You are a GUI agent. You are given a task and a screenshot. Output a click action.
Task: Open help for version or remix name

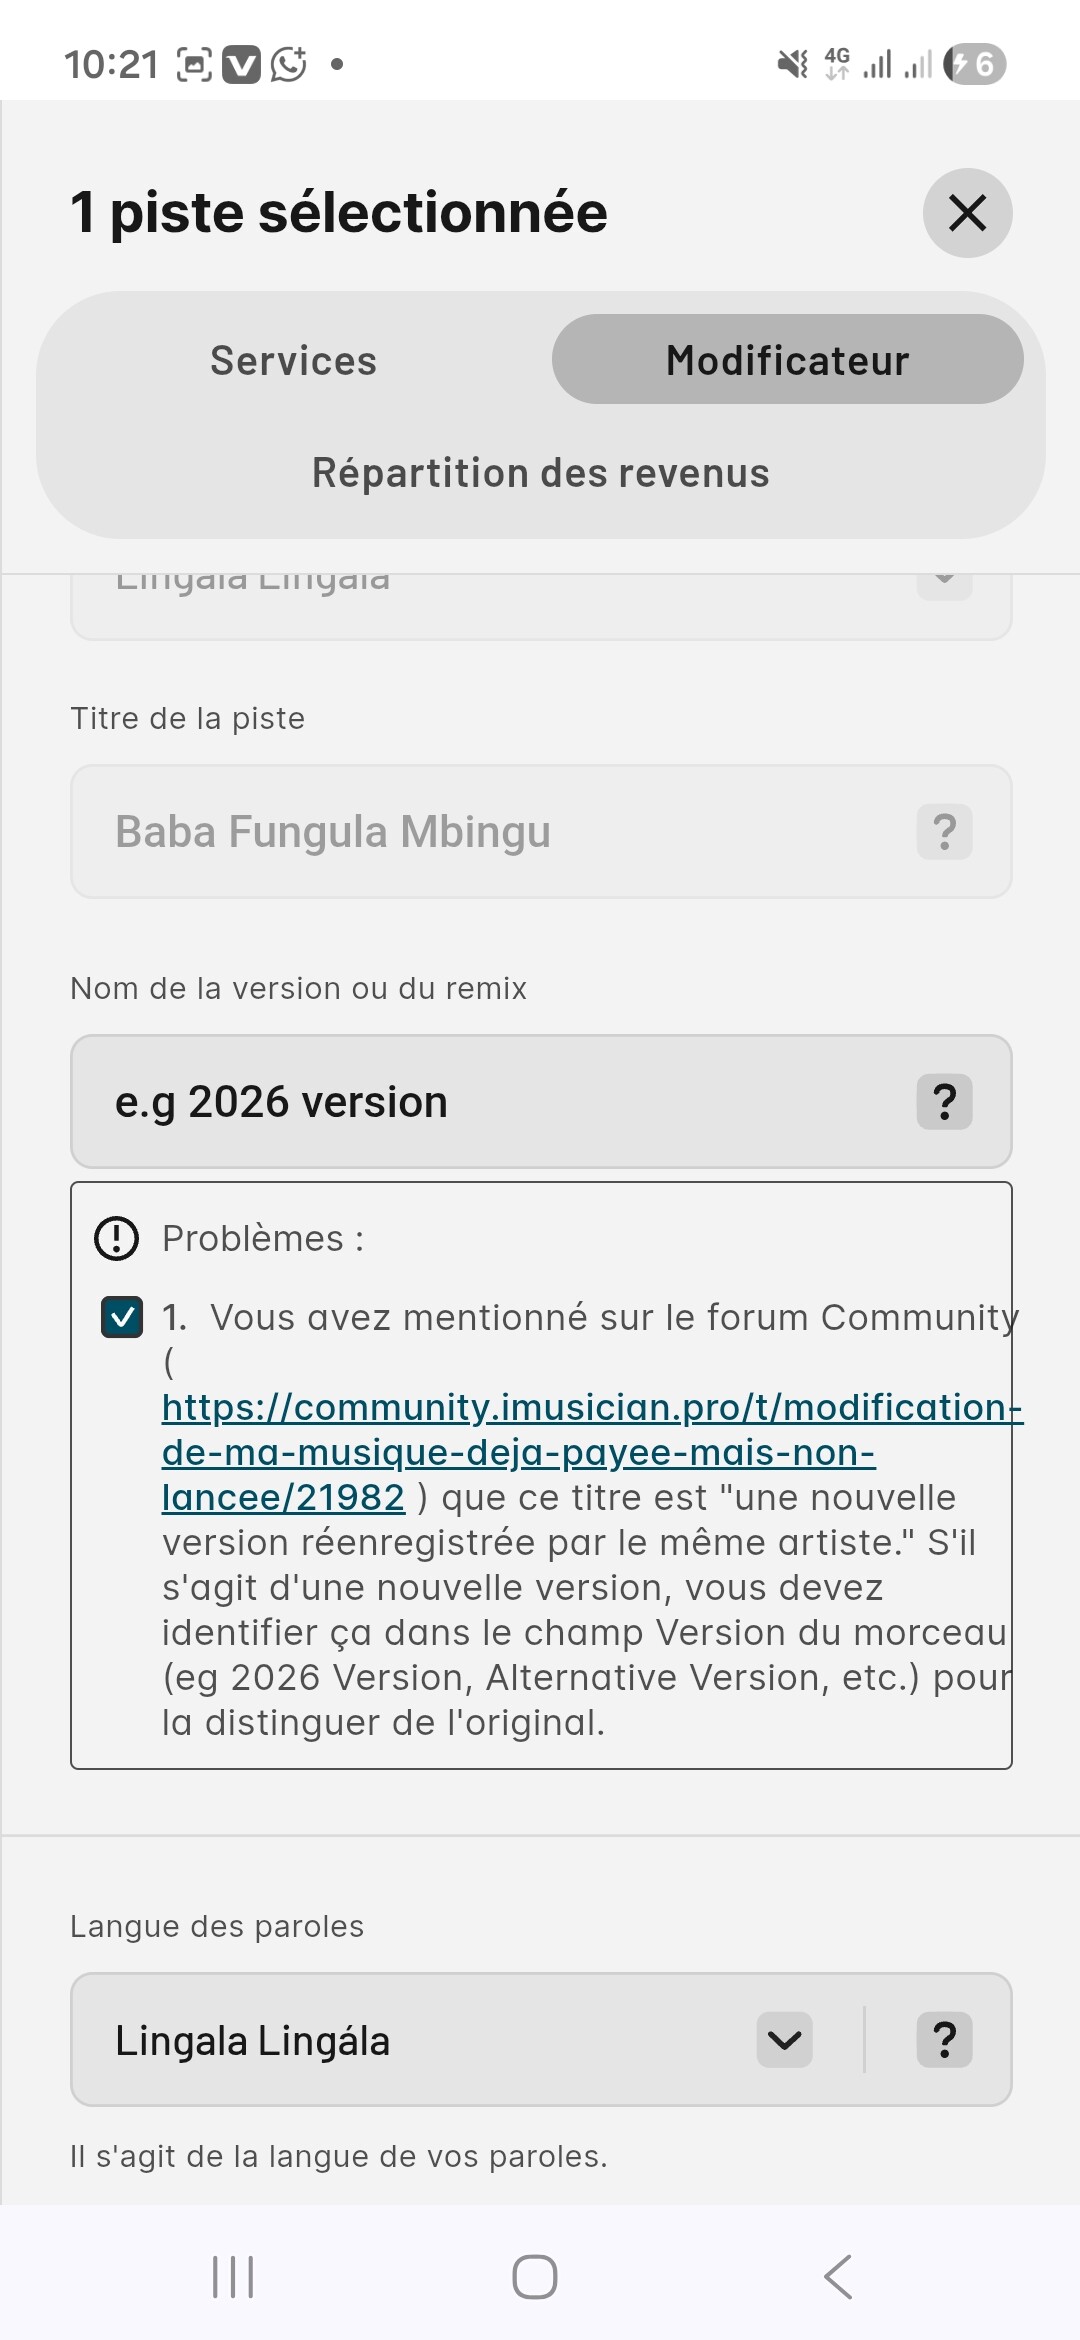click(944, 1102)
